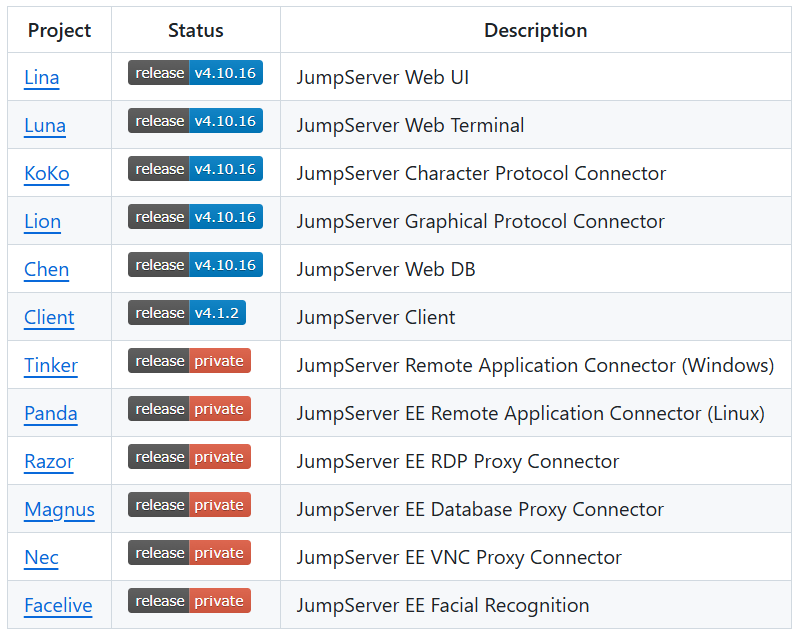
Task: Follow the Magnus project link
Action: [x=59, y=509]
